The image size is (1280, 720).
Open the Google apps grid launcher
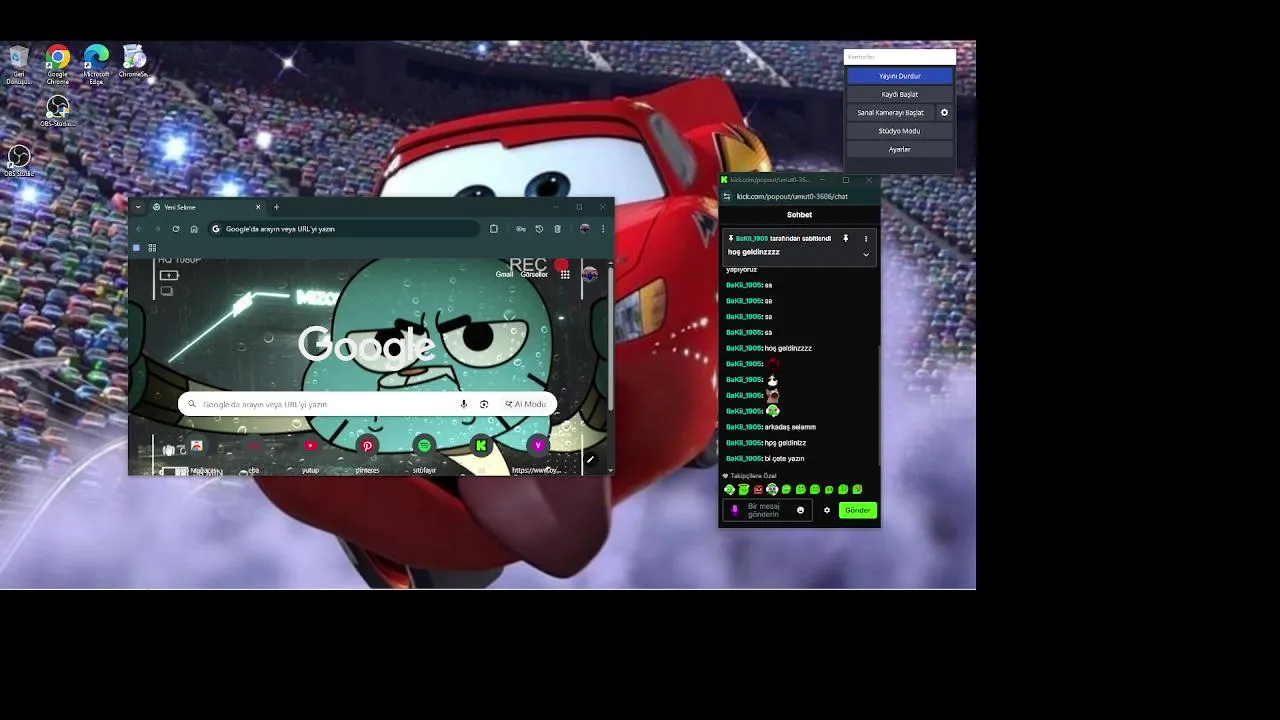pos(565,274)
